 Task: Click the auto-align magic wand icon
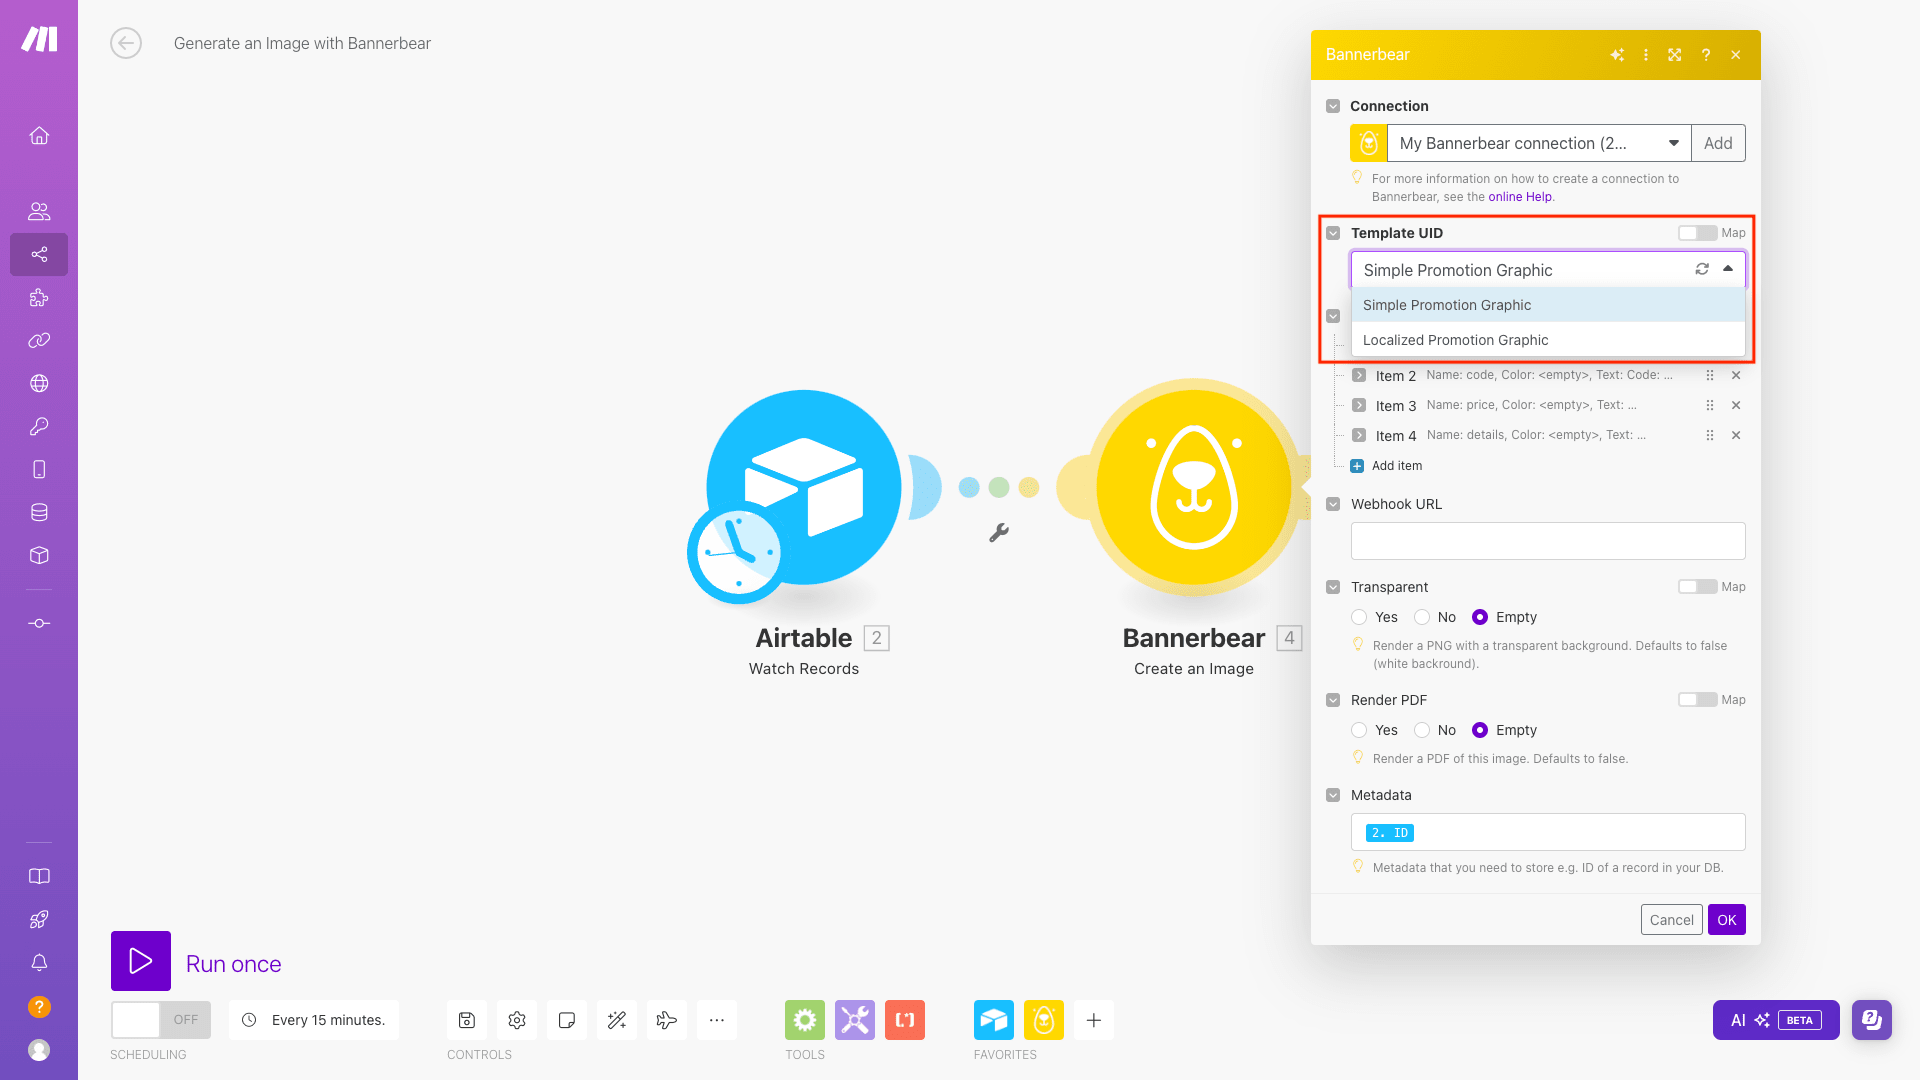pos(616,1020)
